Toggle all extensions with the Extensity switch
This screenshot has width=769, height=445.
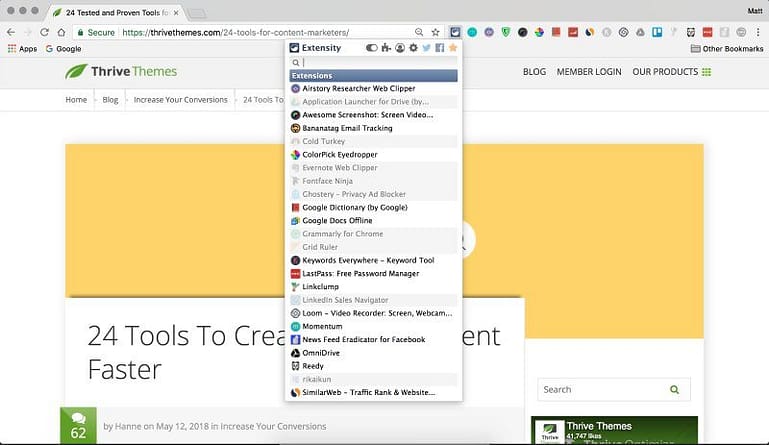coord(372,48)
